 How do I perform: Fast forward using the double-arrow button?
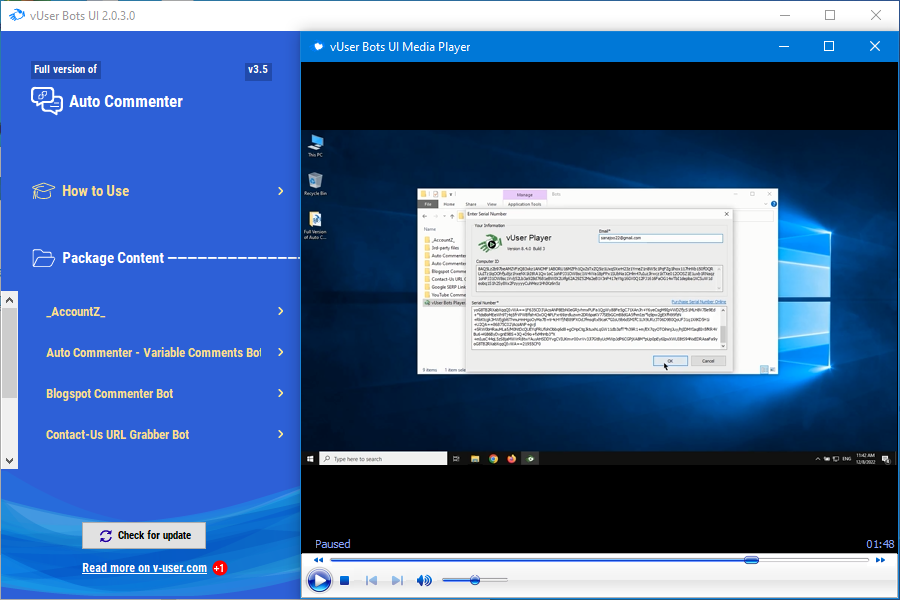(880, 560)
